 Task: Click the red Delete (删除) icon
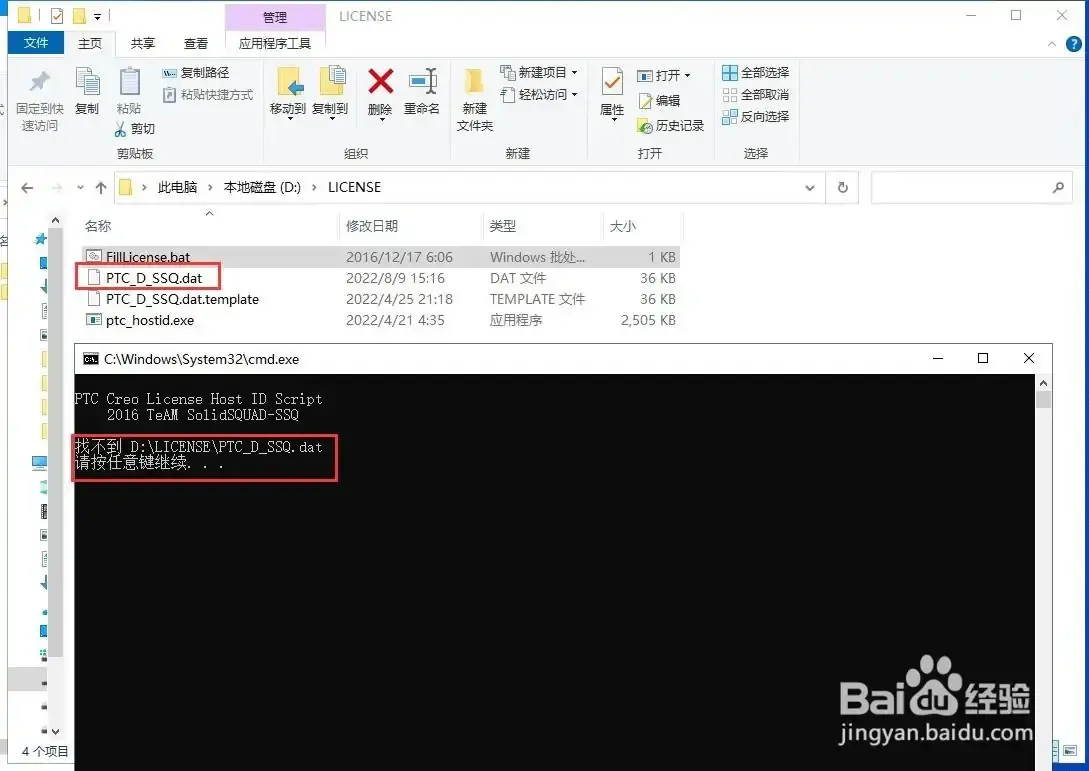[x=380, y=82]
